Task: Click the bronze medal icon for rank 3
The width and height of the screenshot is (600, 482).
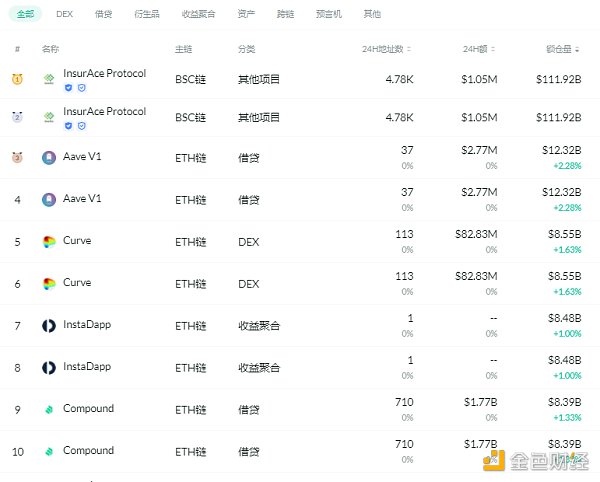Action: [17, 157]
